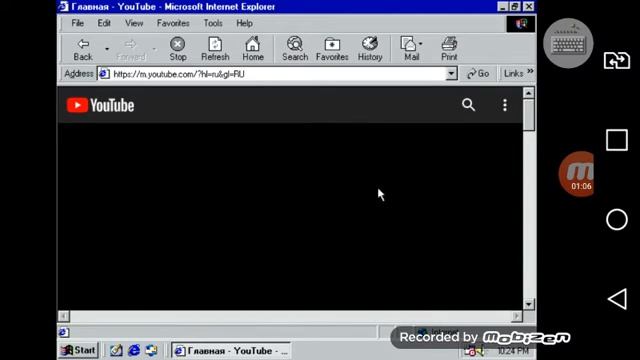640x360 pixels.
Task: Click the vertical scrollbar down arrow
Action: [x=529, y=304]
